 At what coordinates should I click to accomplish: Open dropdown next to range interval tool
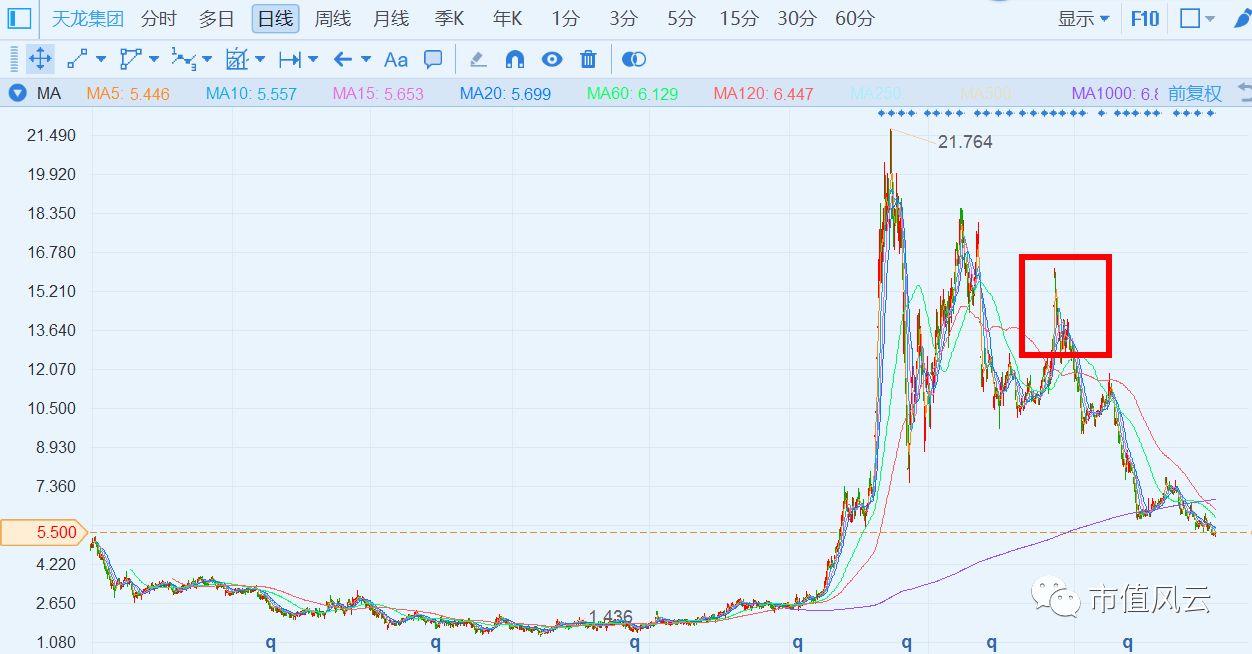click(x=313, y=60)
